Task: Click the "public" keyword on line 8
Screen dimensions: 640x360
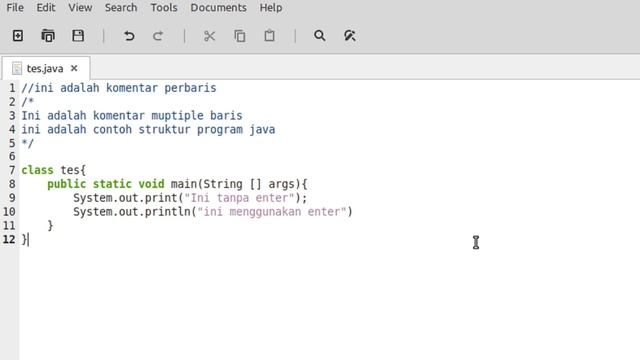Action: point(67,184)
